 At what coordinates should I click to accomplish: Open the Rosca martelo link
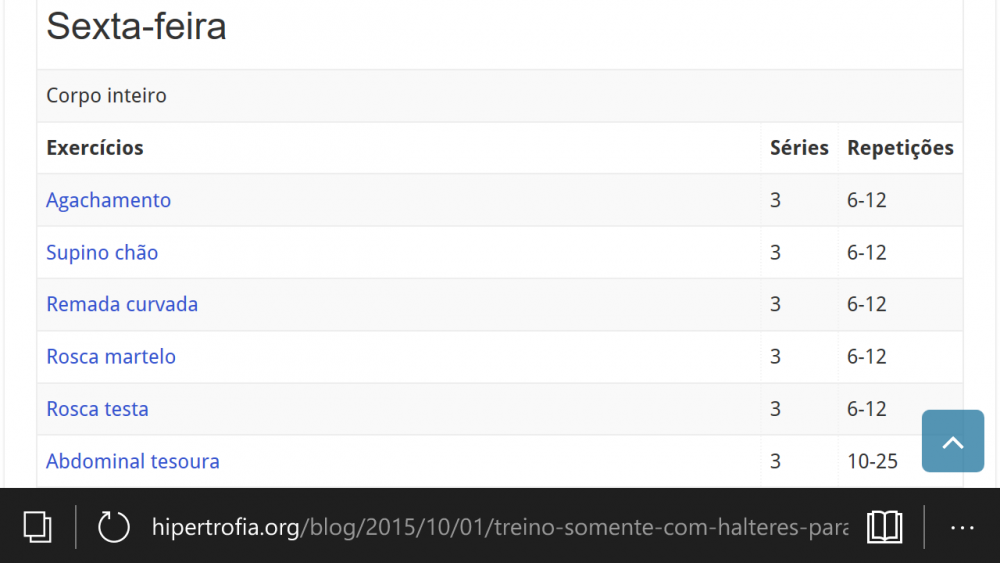tap(111, 356)
